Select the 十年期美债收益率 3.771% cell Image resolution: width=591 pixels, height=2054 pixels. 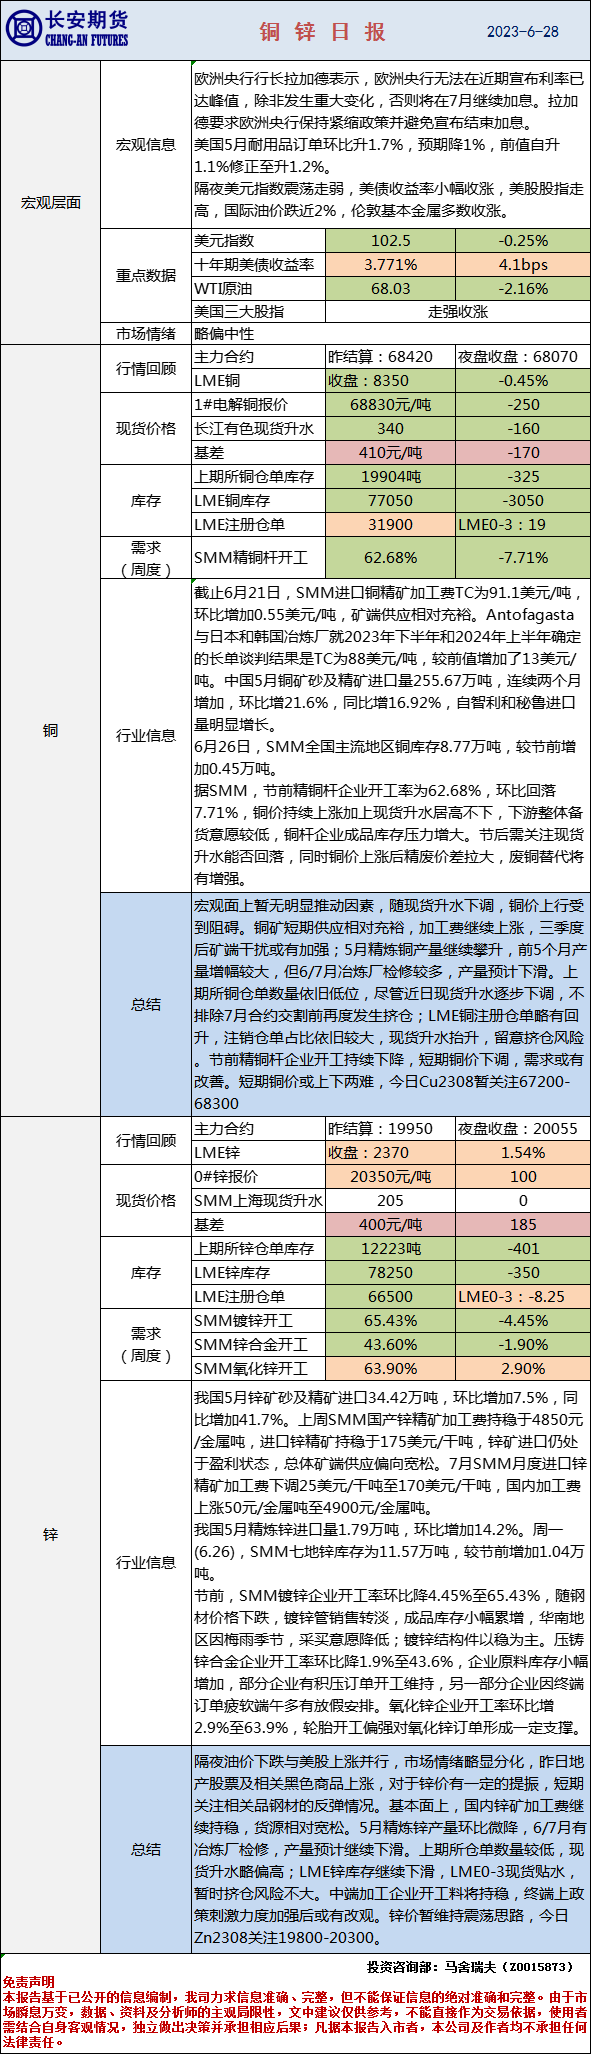click(390, 264)
